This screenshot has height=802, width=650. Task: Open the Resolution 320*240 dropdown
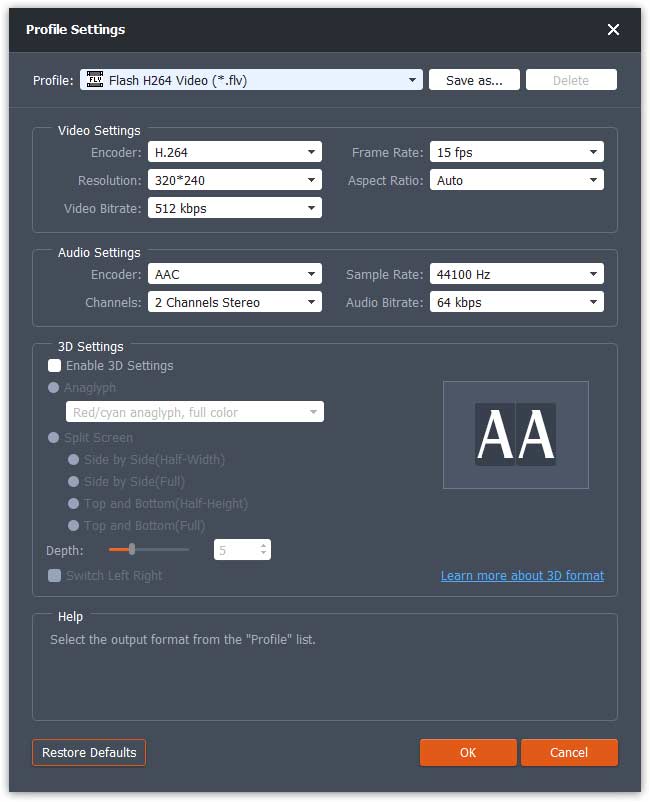point(312,181)
